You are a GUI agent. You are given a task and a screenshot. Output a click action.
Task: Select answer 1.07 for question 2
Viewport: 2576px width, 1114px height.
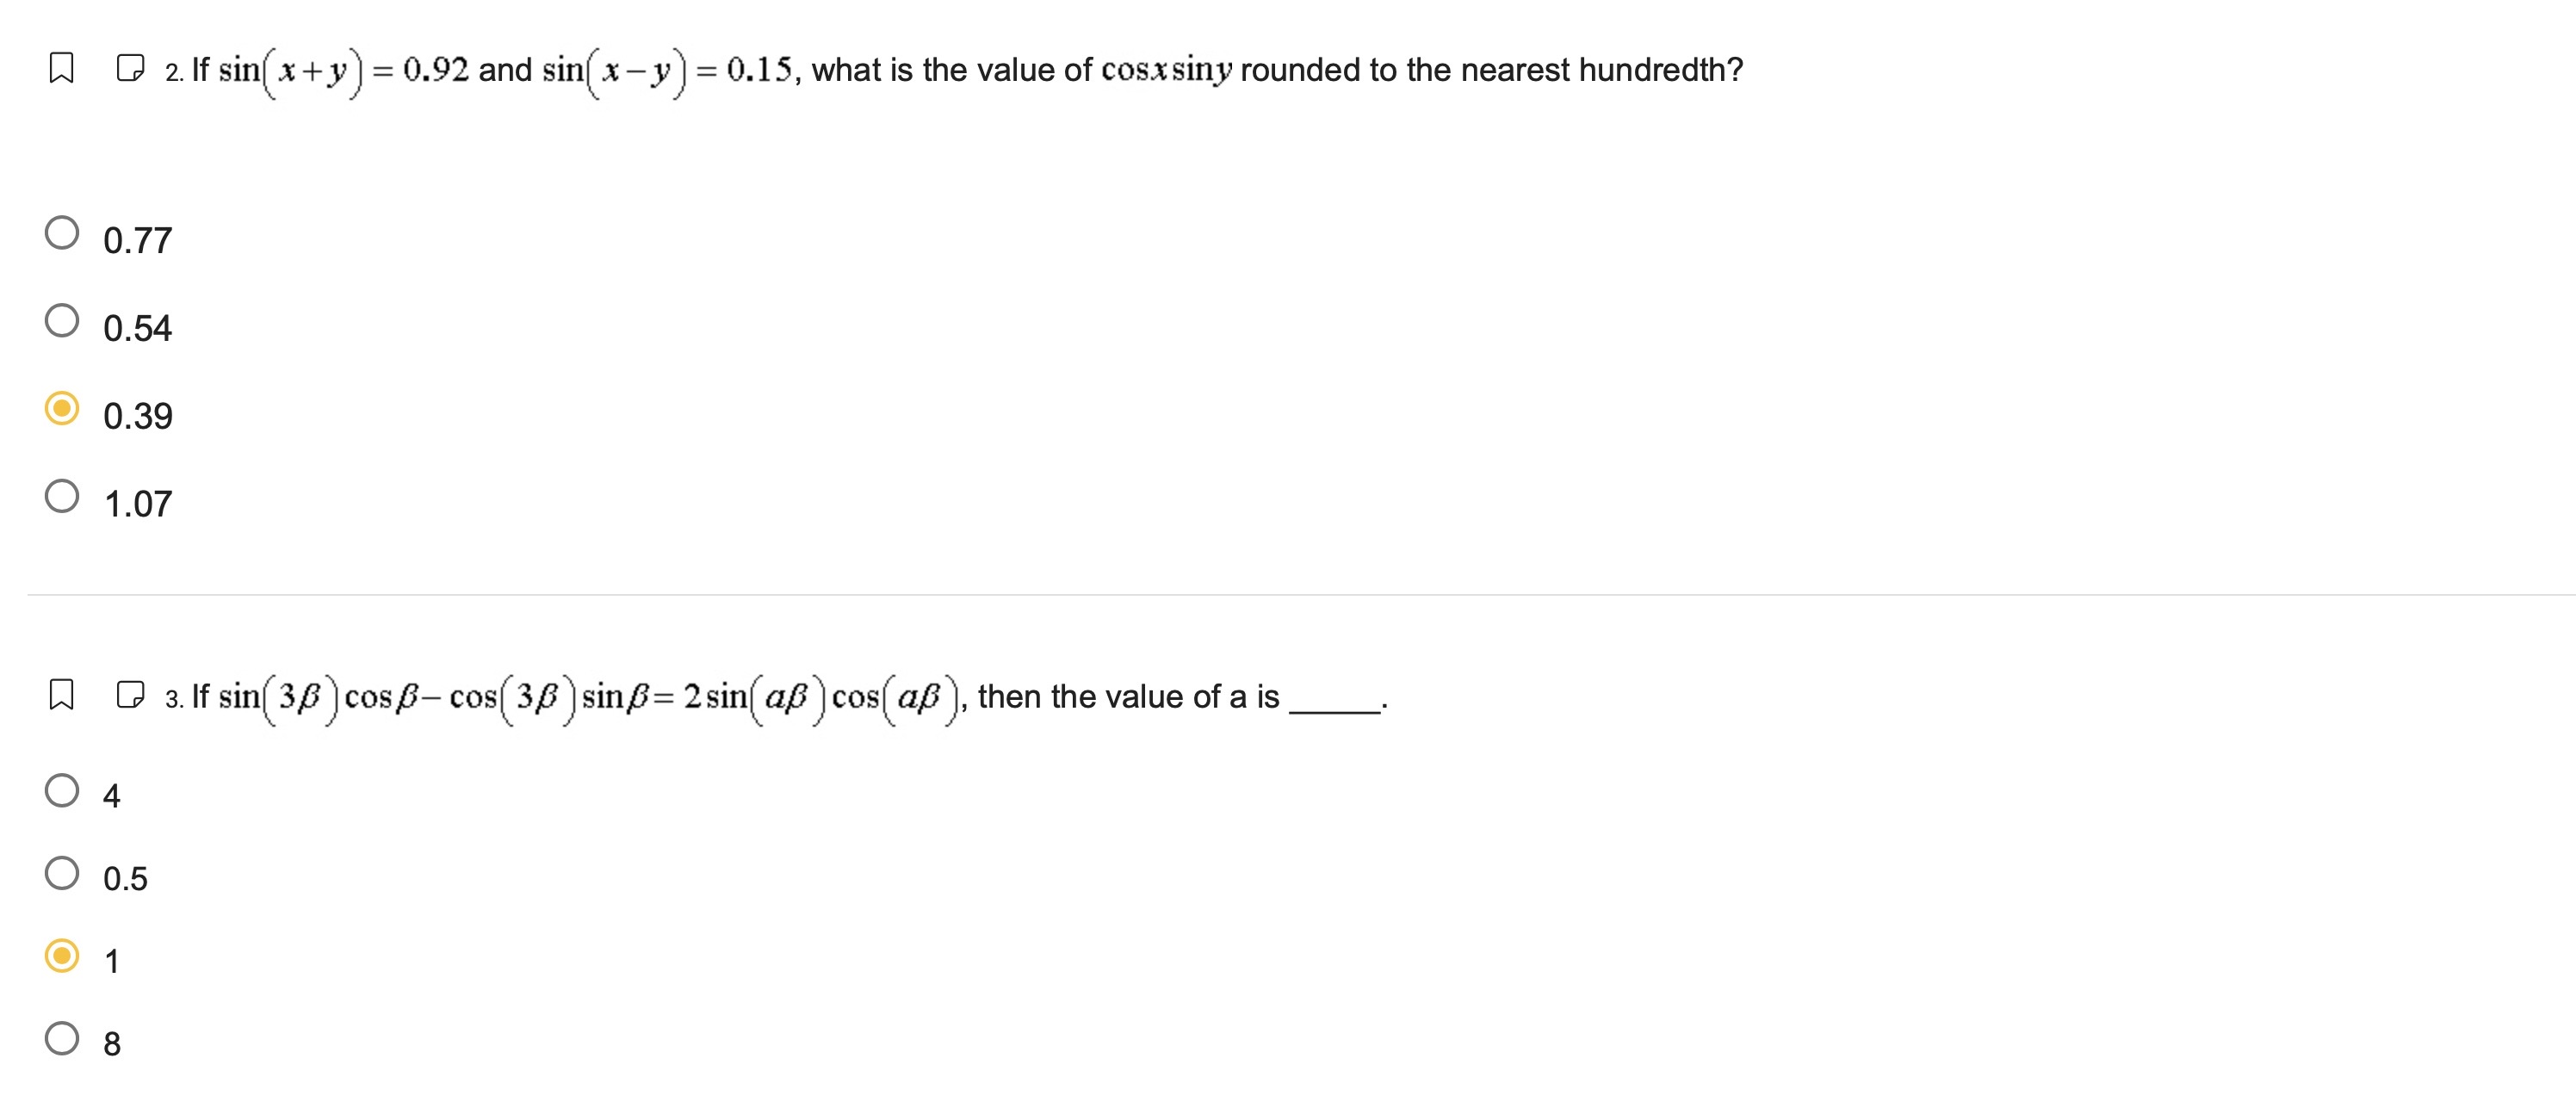62,498
